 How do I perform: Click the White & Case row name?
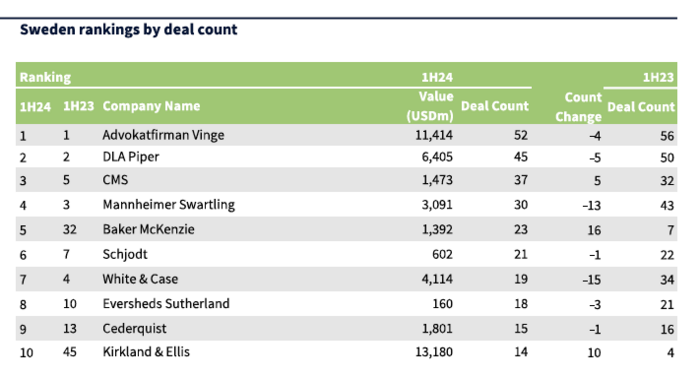tap(140, 279)
